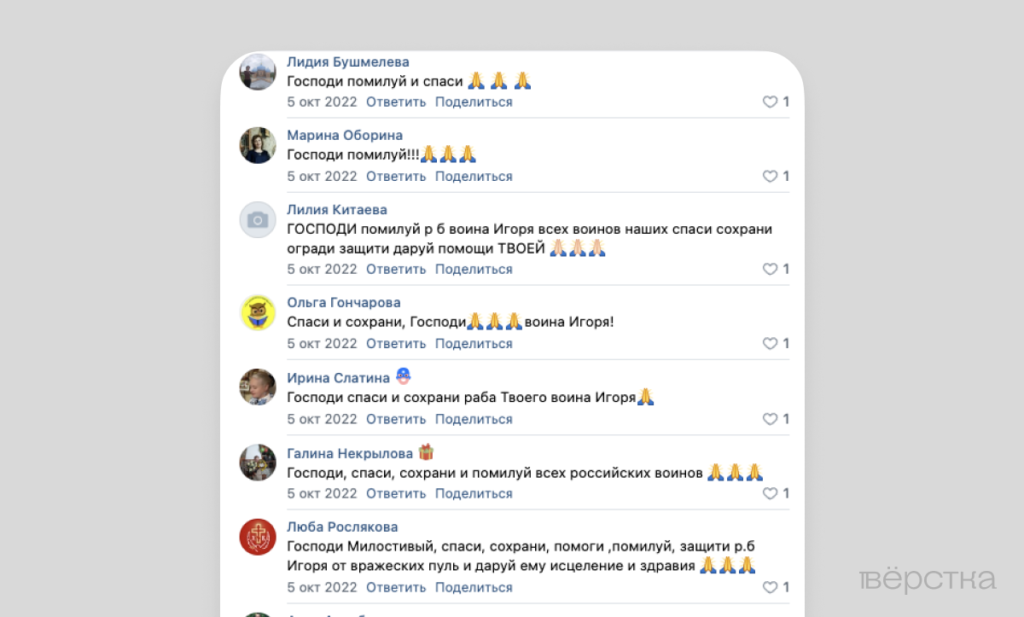Open Ольга Гончарова's owl avatar

(258, 313)
